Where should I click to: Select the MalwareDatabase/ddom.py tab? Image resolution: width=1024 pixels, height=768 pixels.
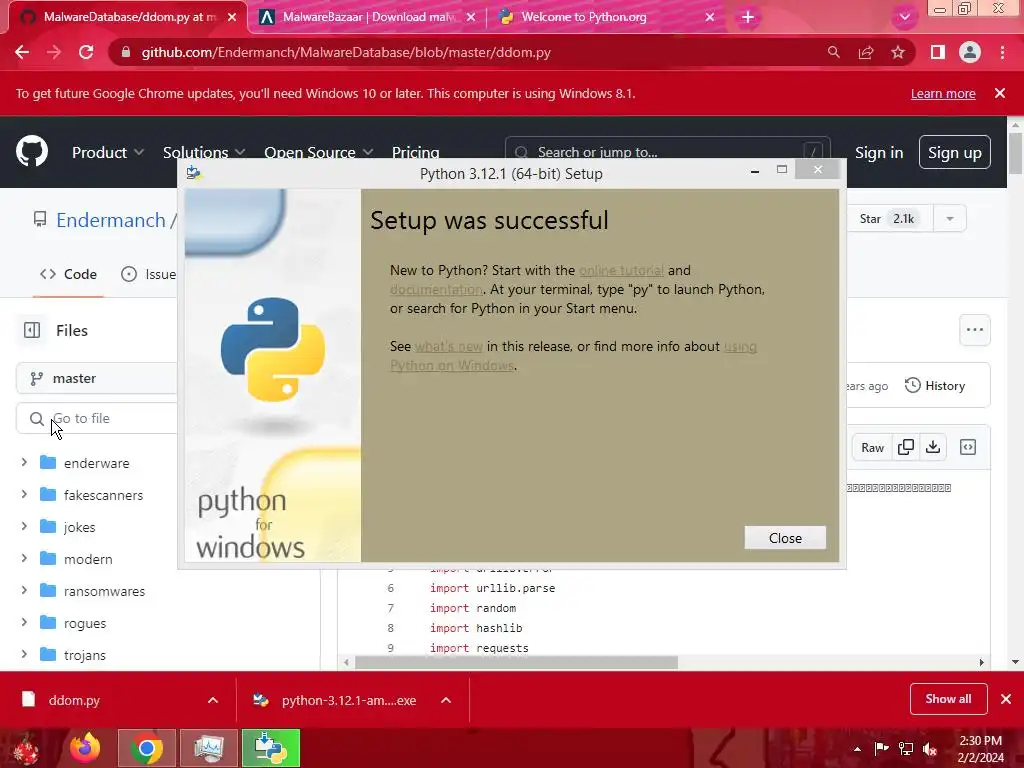coord(128,17)
